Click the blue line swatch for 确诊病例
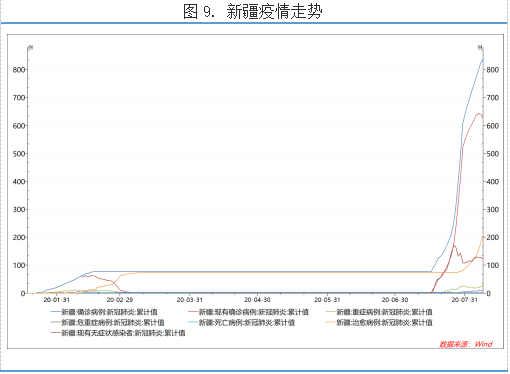The height and width of the screenshot is (374, 510). click(55, 312)
